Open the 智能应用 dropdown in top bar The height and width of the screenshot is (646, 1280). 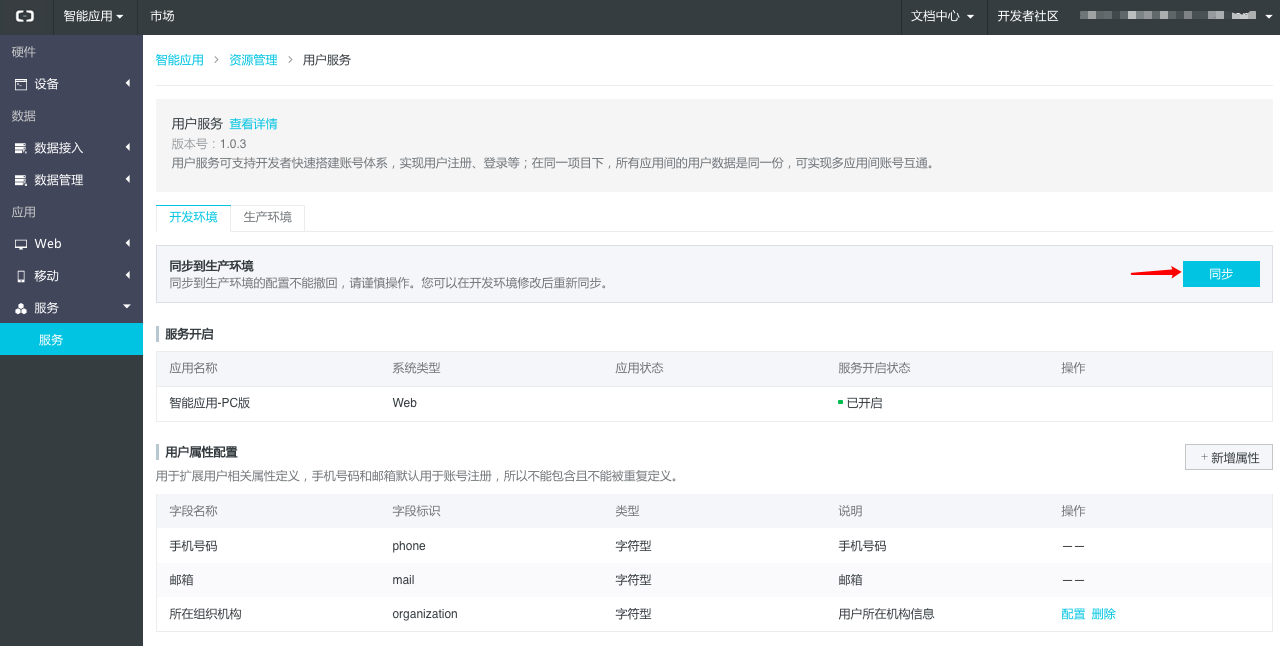pyautogui.click(x=93, y=16)
